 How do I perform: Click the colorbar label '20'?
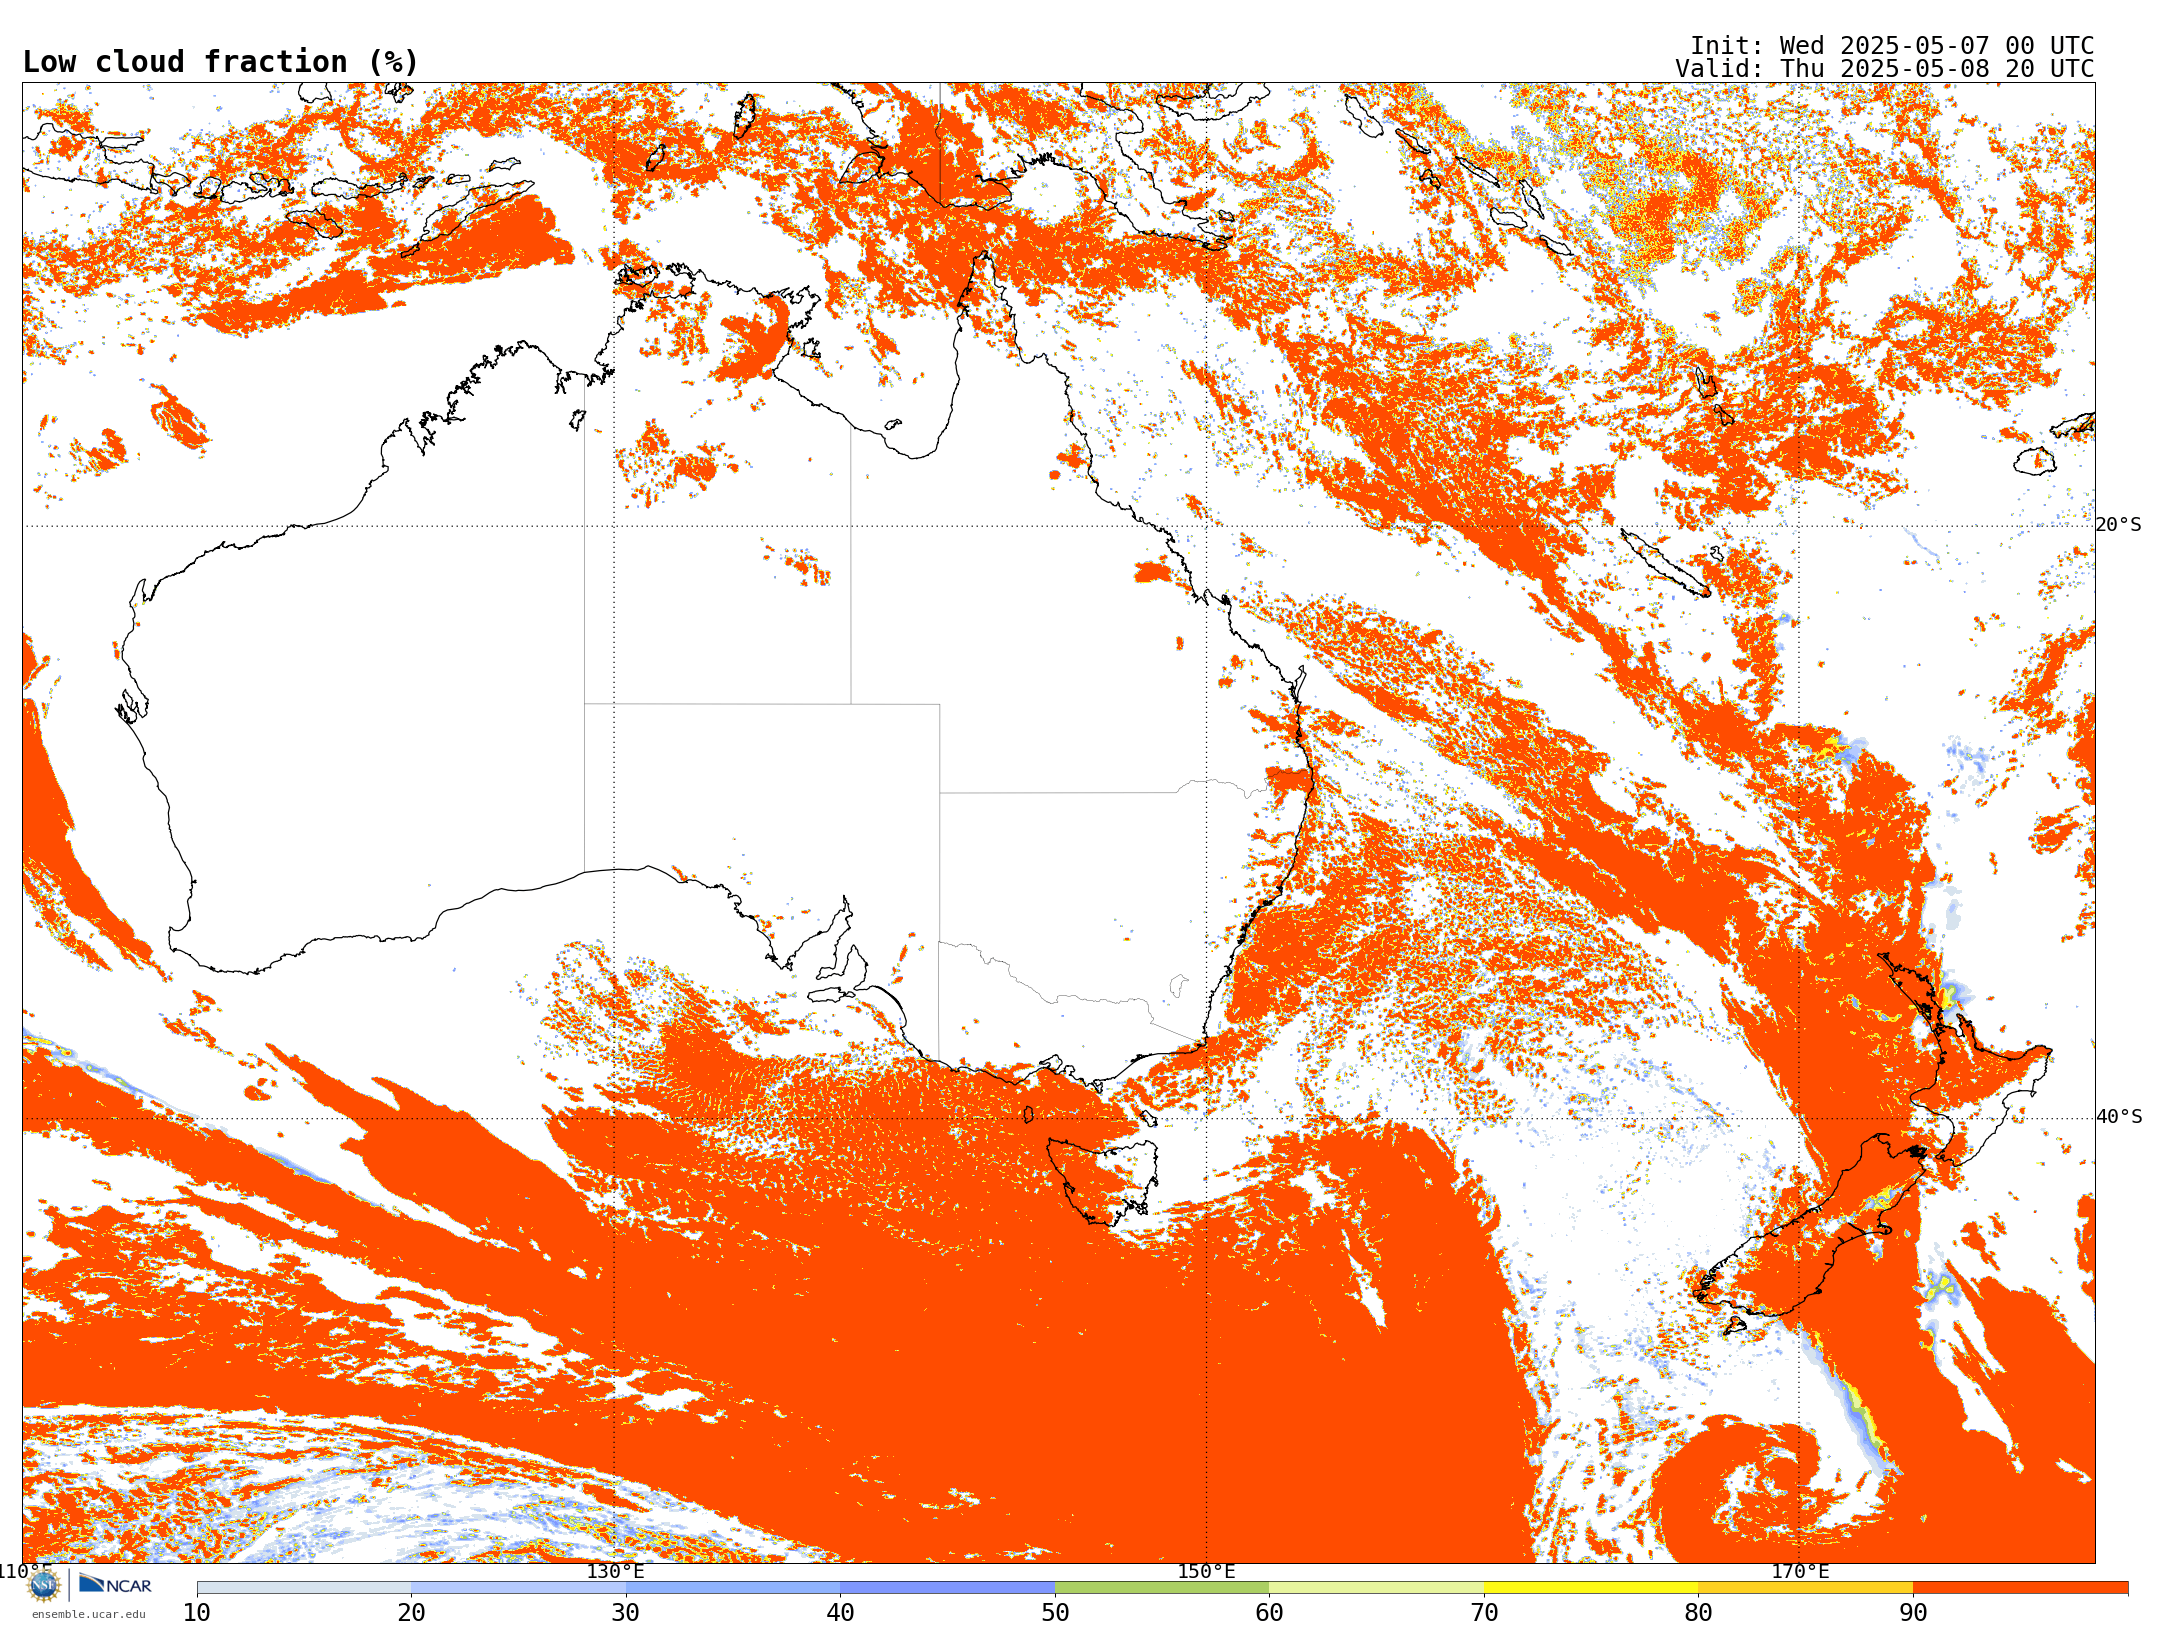412,1612
